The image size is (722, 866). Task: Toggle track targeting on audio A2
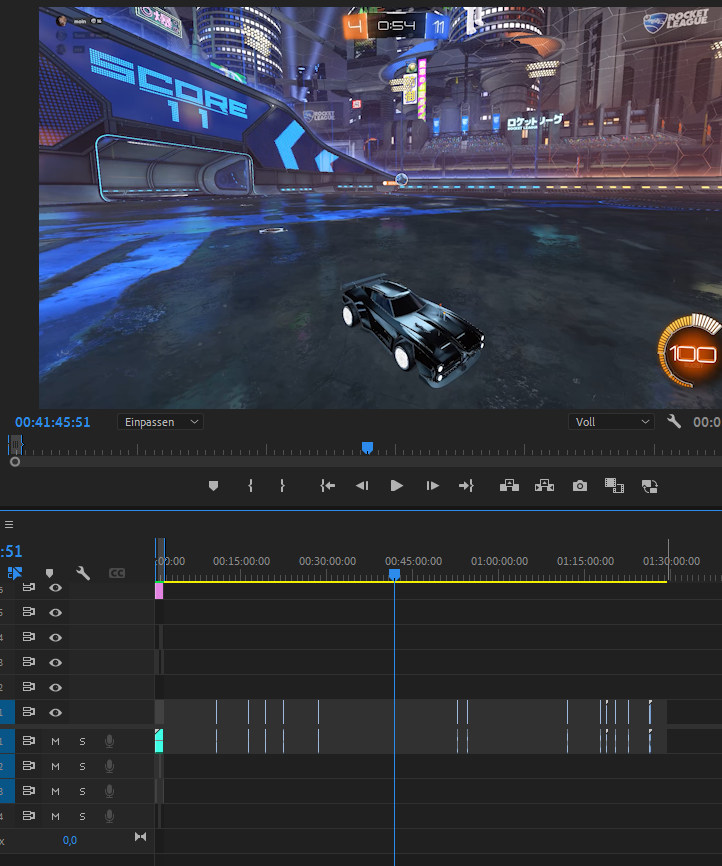(x=7, y=766)
